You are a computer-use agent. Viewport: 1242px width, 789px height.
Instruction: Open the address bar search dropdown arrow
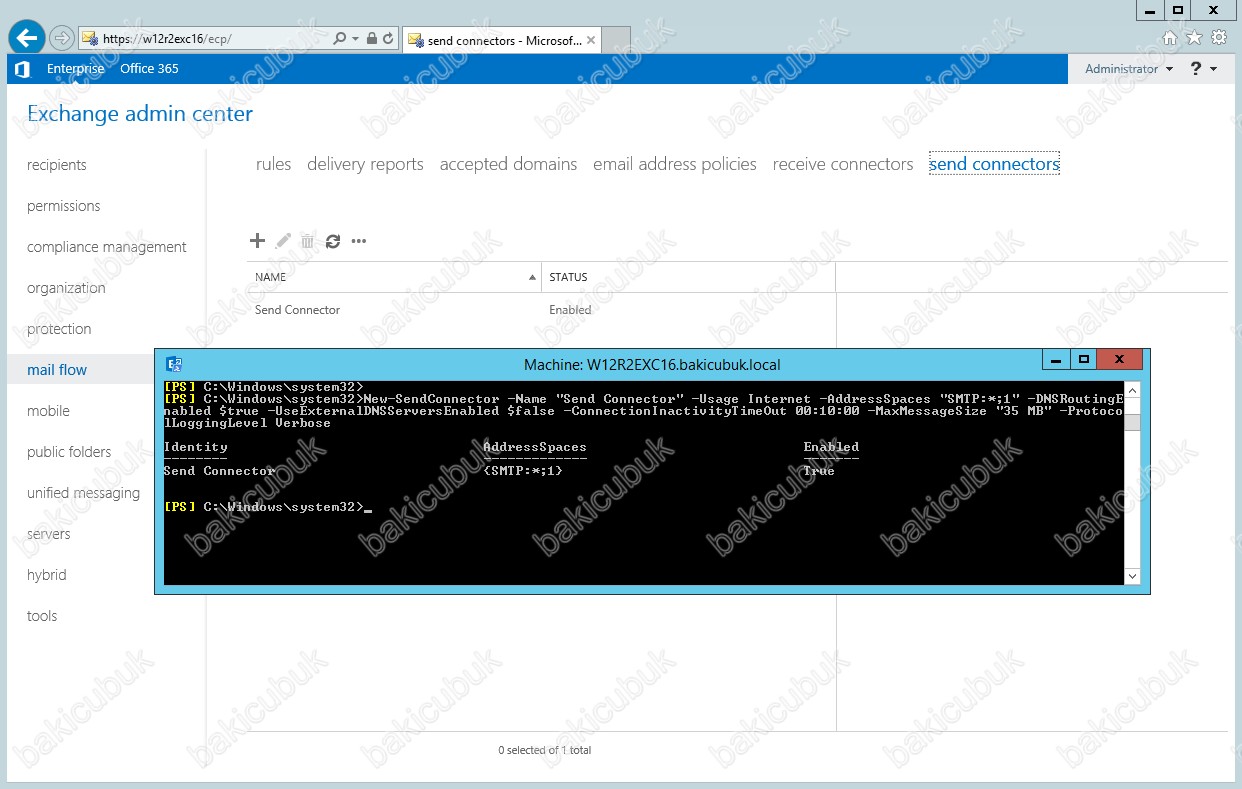click(355, 38)
